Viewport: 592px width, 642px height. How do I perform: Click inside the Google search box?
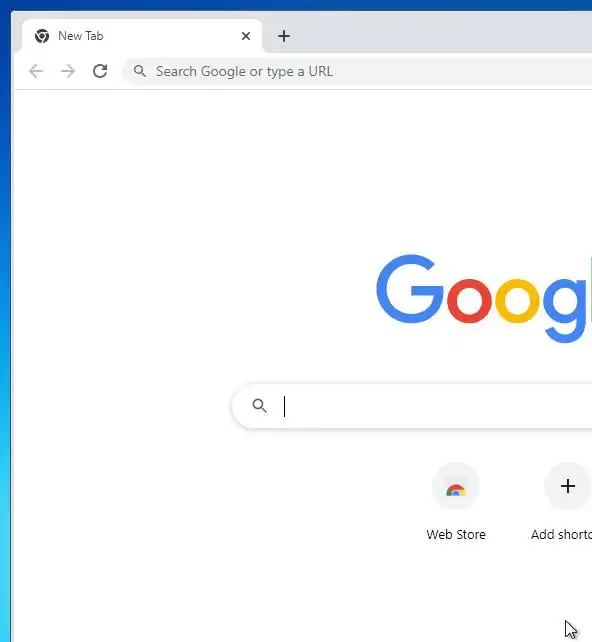pyautogui.click(x=412, y=406)
